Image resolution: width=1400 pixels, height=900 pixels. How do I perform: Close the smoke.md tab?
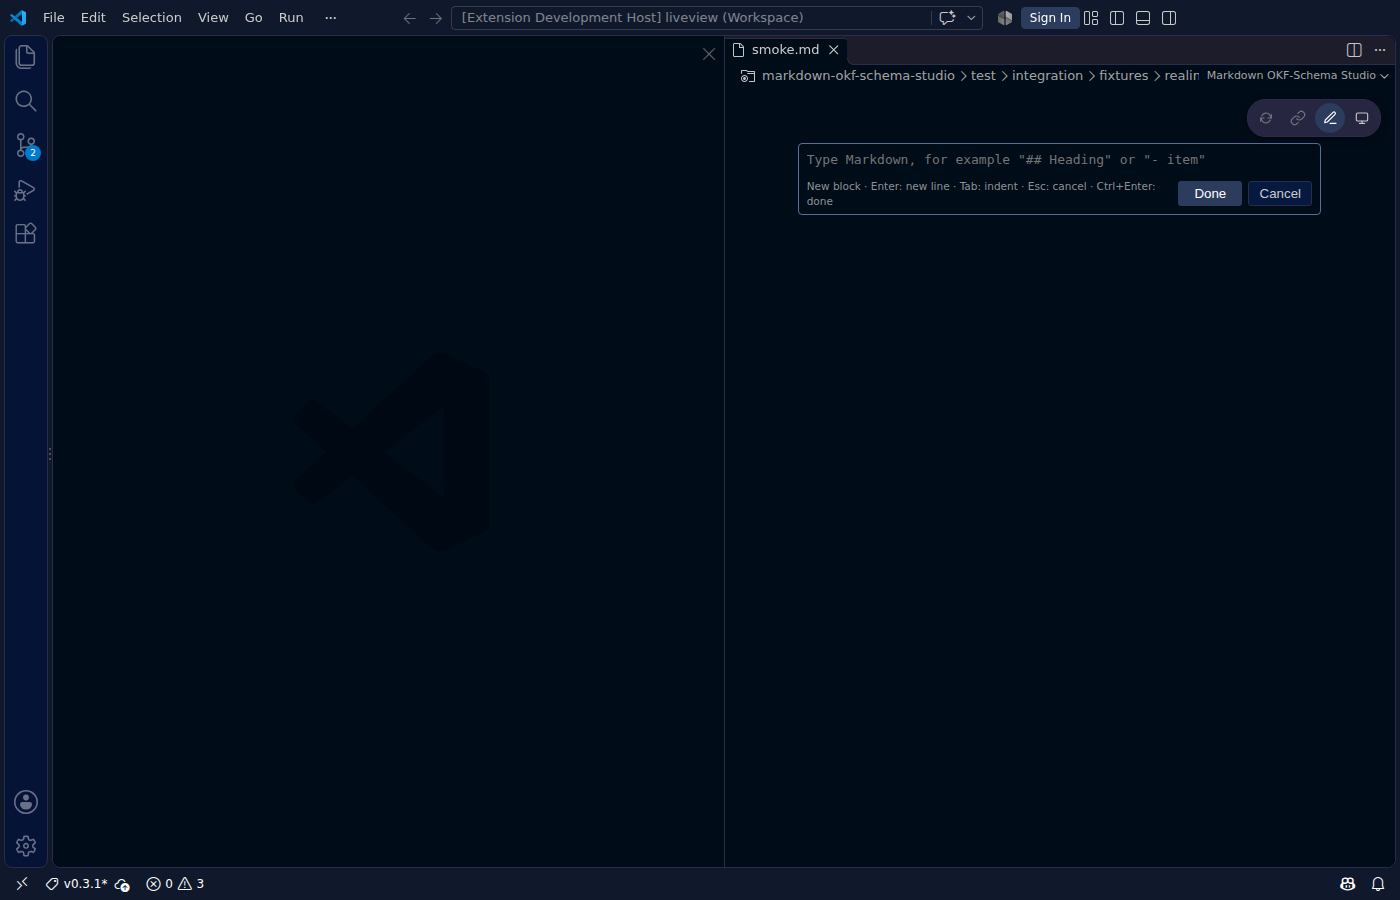tap(834, 50)
